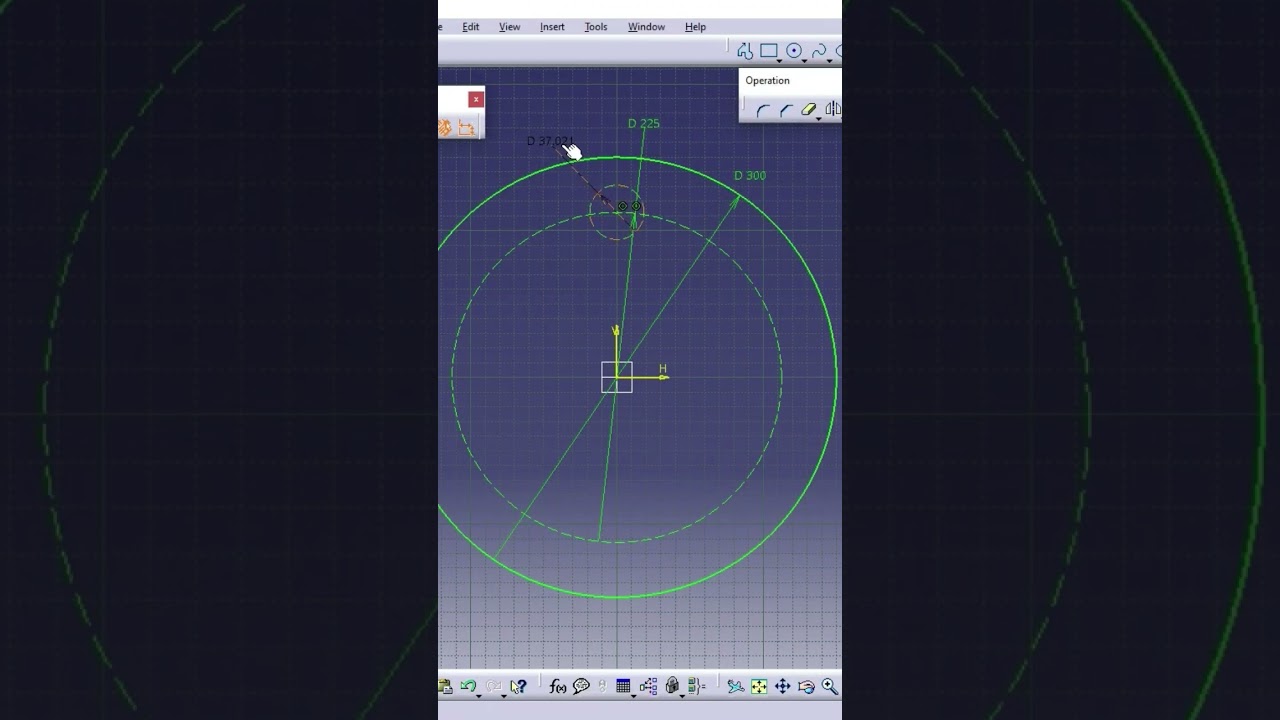Select the Rotate view tool
1280x720 pixels.
point(806,686)
